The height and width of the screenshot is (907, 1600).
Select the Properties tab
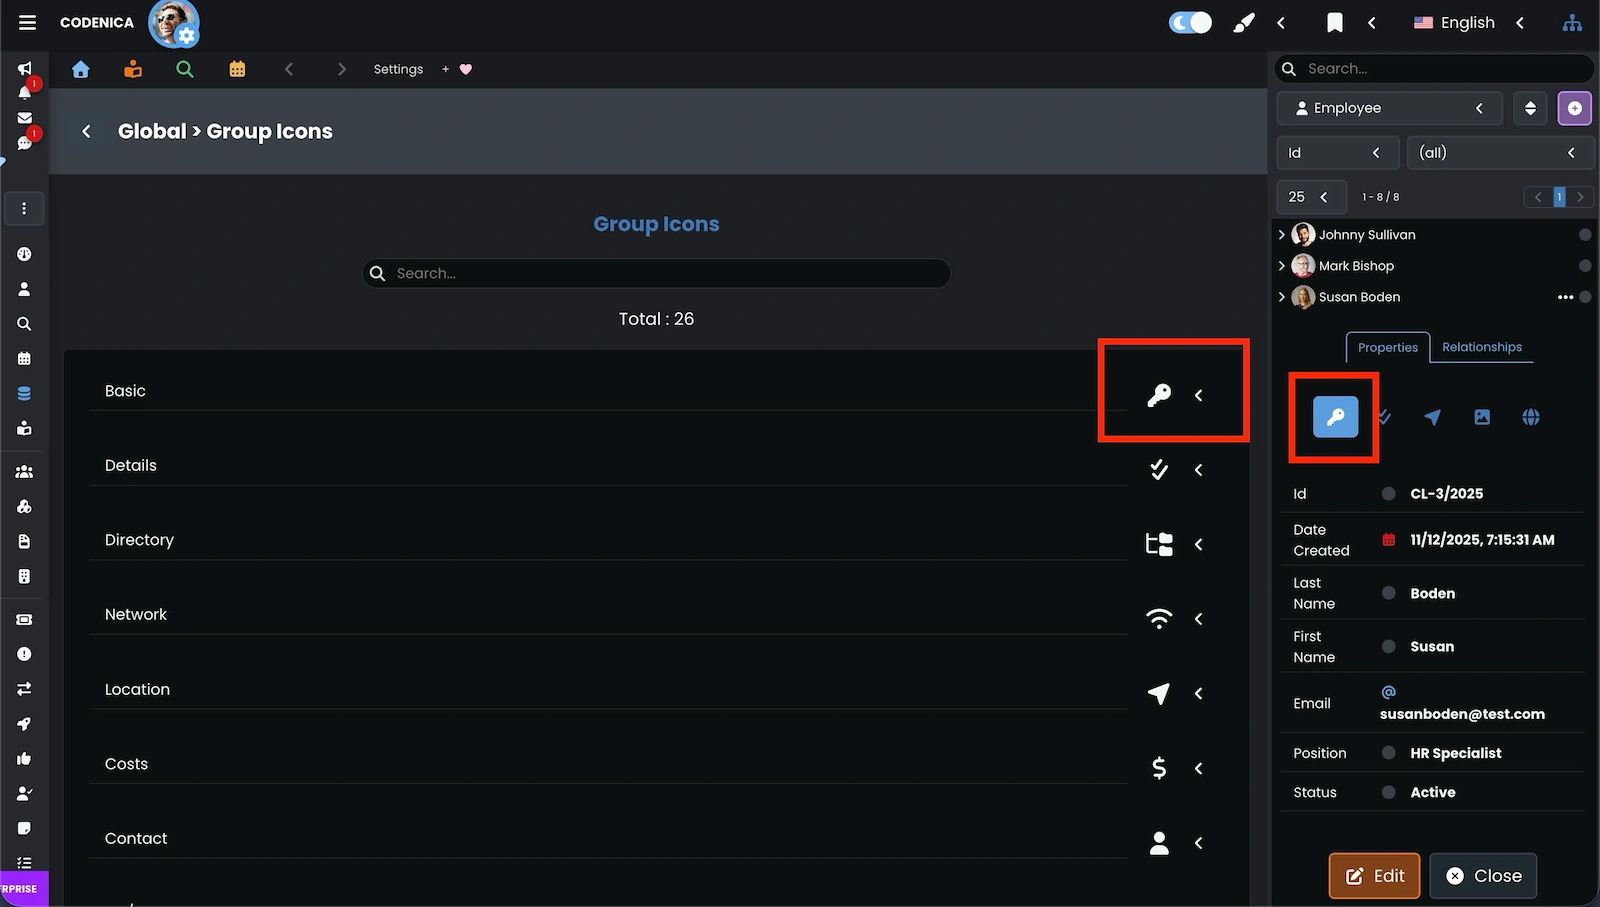pyautogui.click(x=1387, y=348)
